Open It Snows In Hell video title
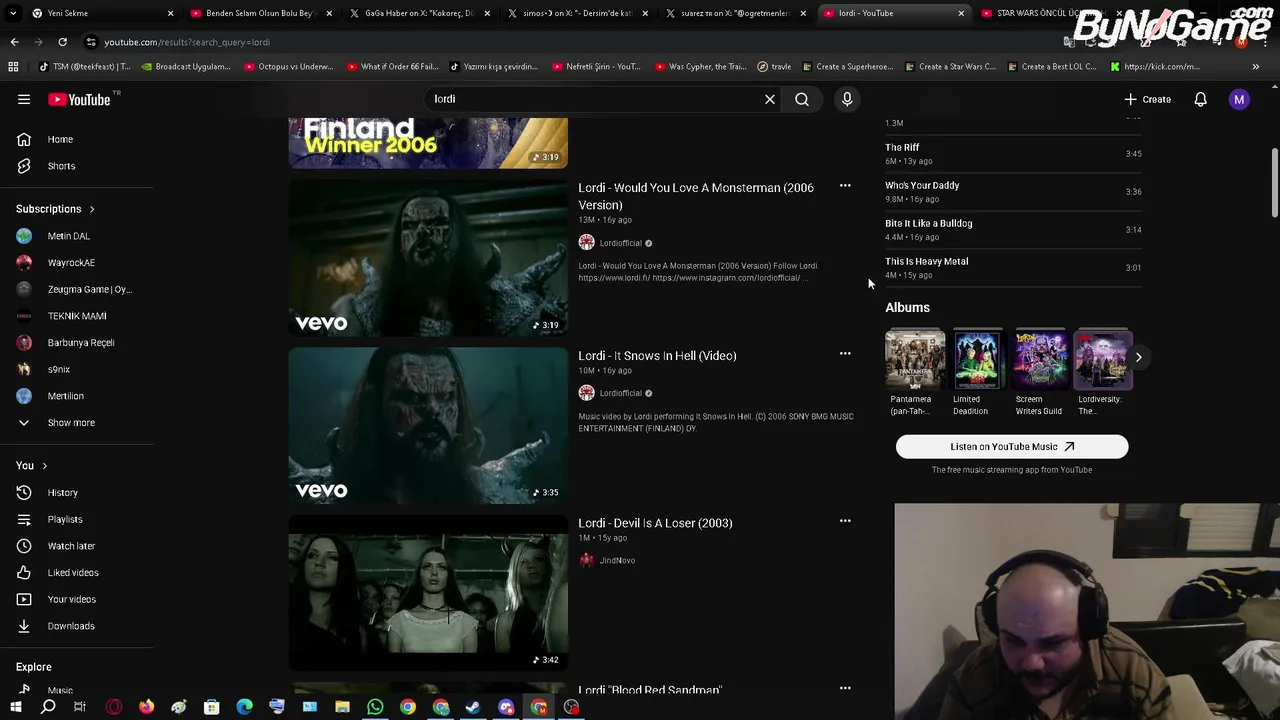 pyautogui.click(x=657, y=355)
